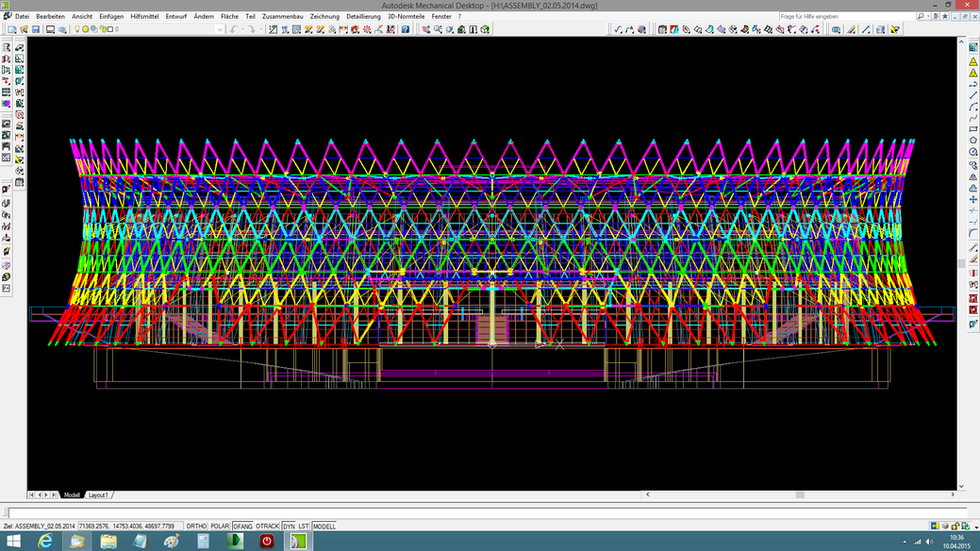Switch to the Modell tab
This screenshot has height=551, width=980.
click(x=72, y=495)
